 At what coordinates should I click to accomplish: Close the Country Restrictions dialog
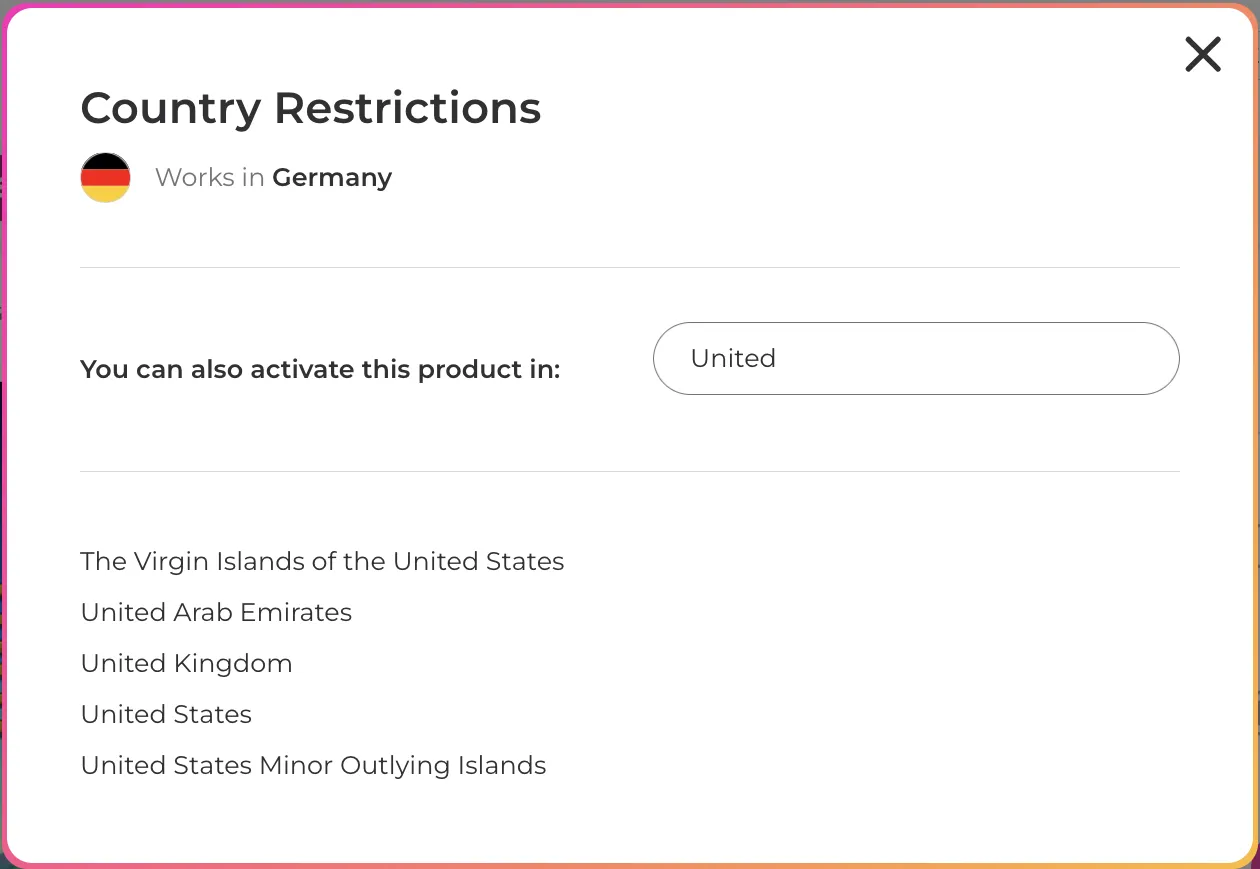pos(1203,54)
